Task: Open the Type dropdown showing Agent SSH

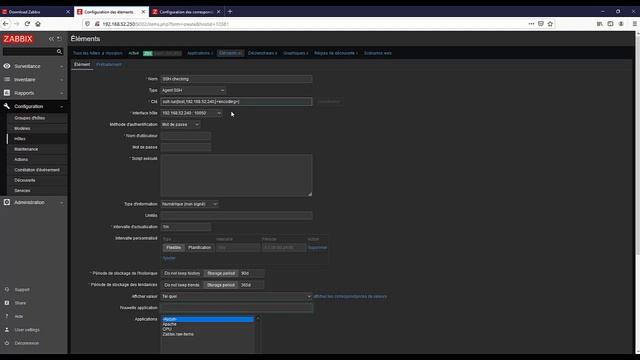Action: tap(193, 90)
